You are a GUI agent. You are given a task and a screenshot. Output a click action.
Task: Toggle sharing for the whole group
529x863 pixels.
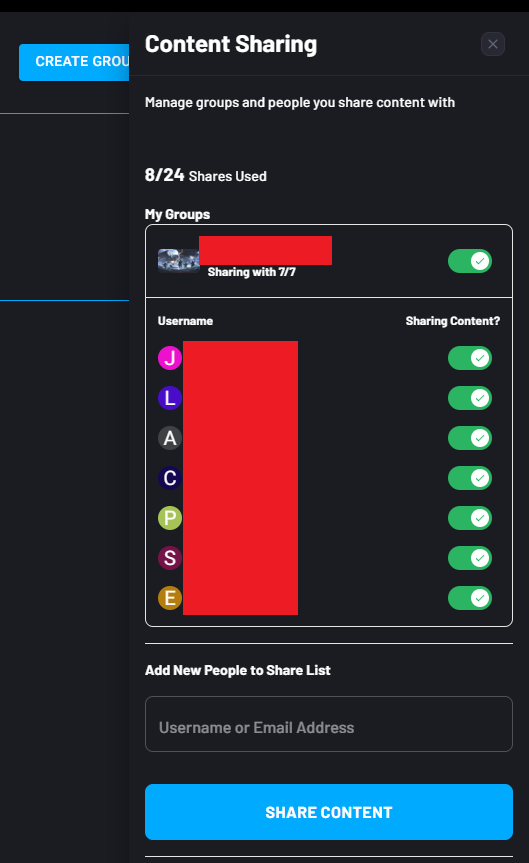(x=470, y=261)
